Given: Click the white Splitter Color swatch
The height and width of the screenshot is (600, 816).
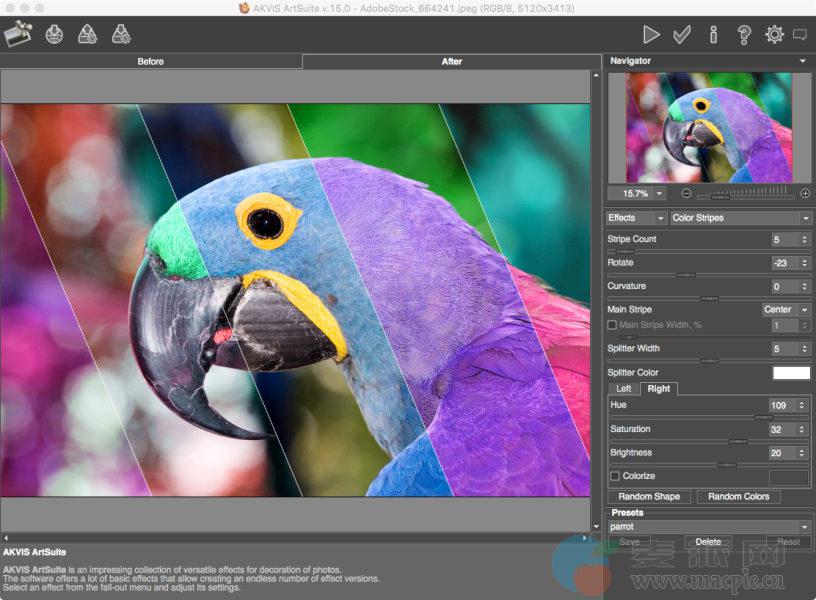Looking at the screenshot, I should (x=790, y=373).
